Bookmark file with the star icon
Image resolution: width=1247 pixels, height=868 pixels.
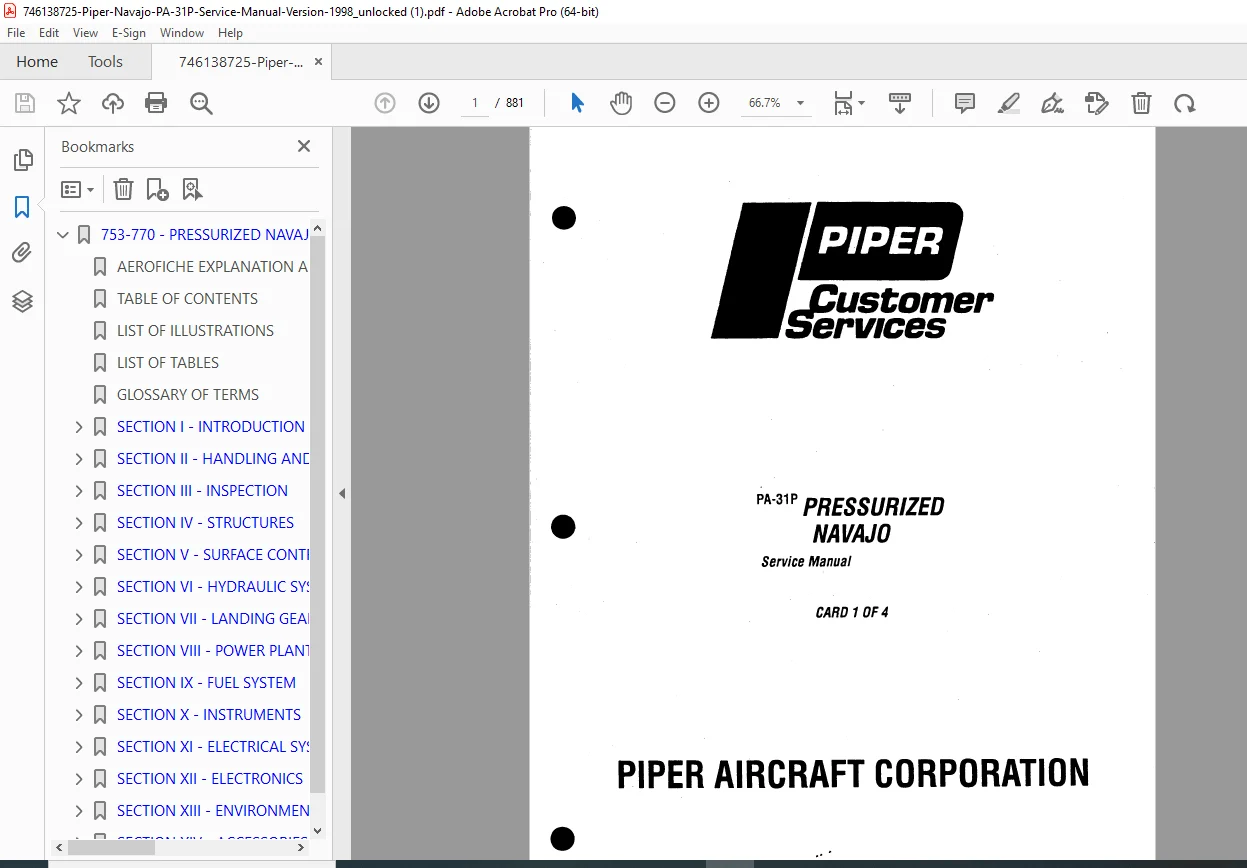(x=68, y=103)
